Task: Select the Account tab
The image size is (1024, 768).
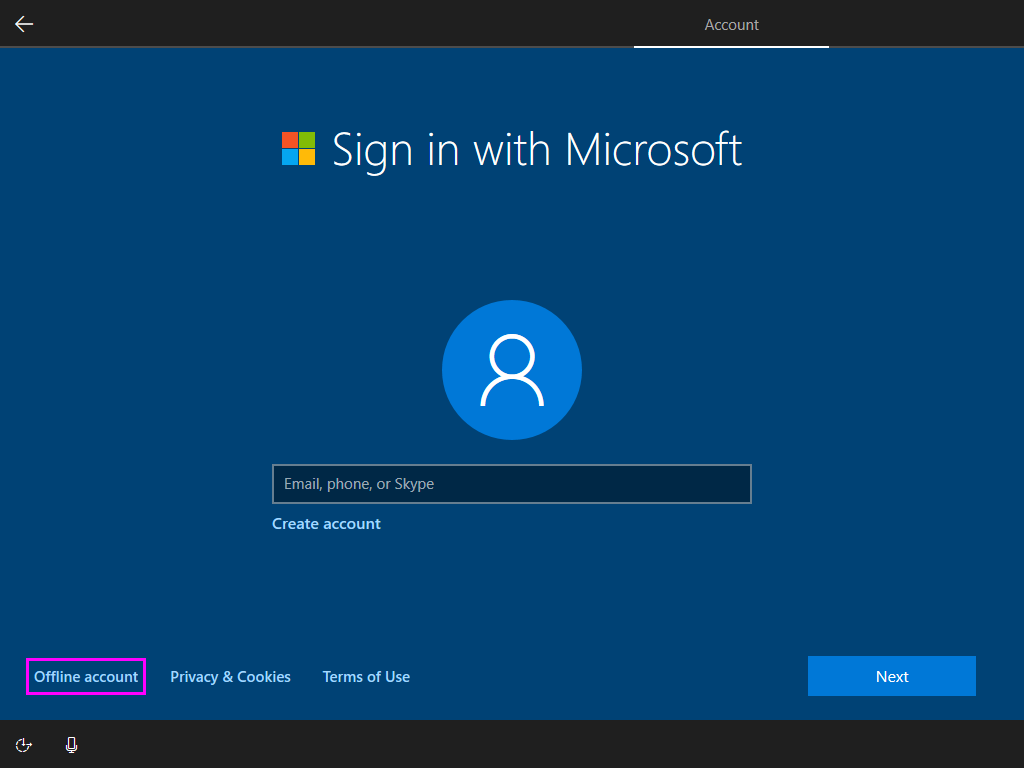Action: point(731,25)
